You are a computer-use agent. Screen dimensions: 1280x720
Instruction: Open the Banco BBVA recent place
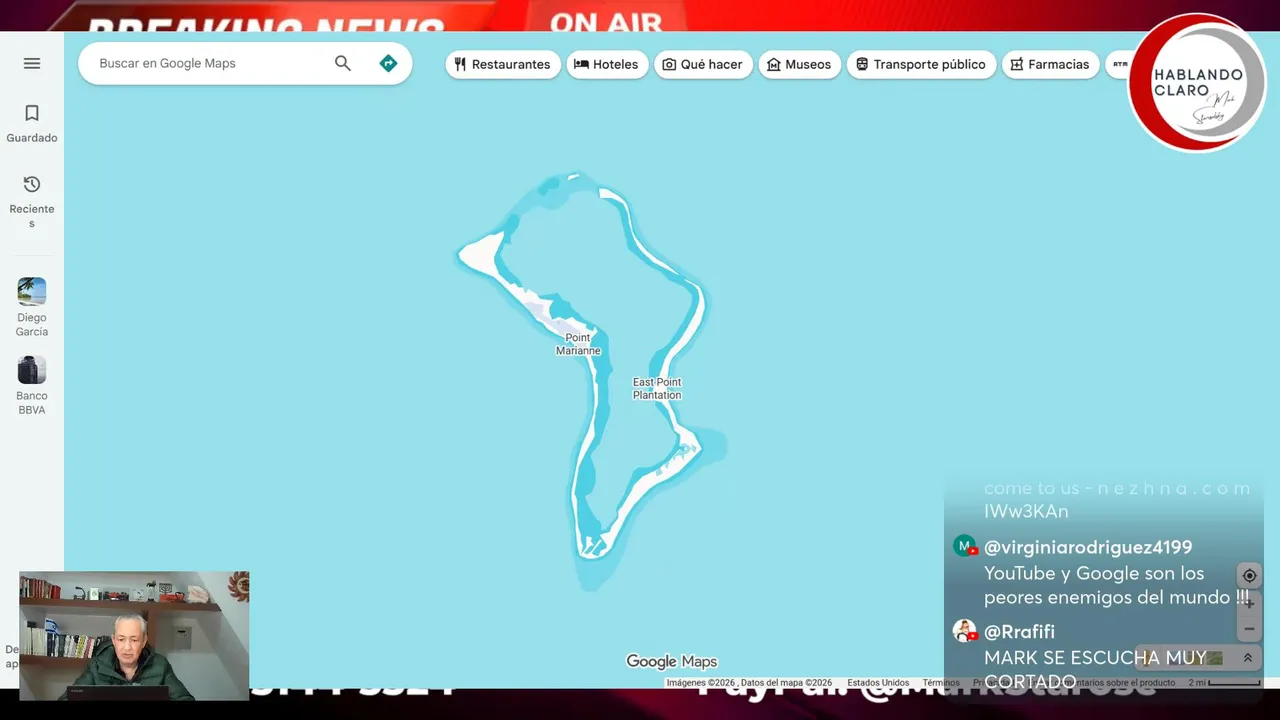32,386
